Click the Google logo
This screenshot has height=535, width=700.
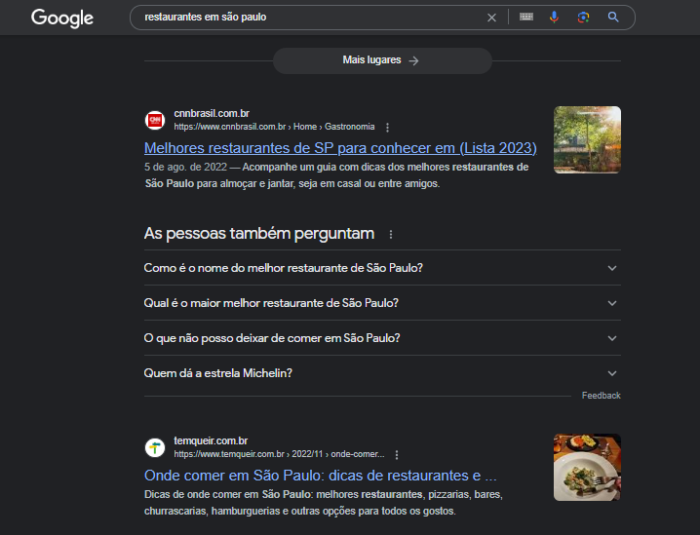coord(62,18)
